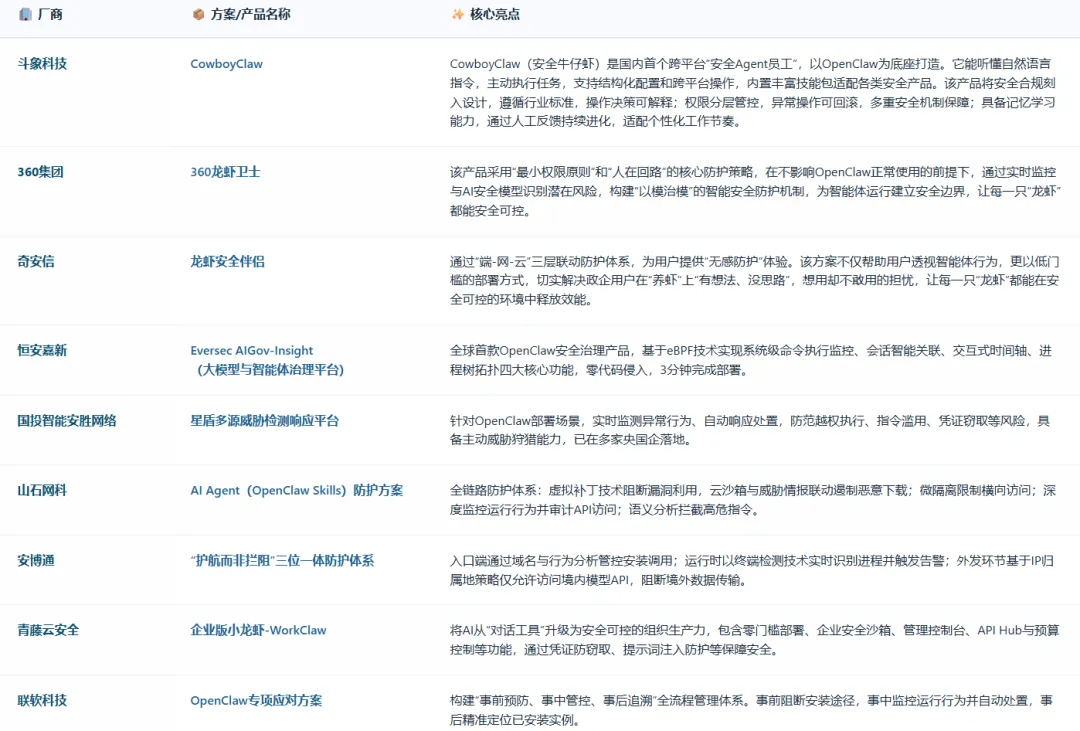Image resolution: width=1080 pixels, height=731 pixels.
Task: Click the 奇安信 description about 端-网-云
Action: coord(754,280)
